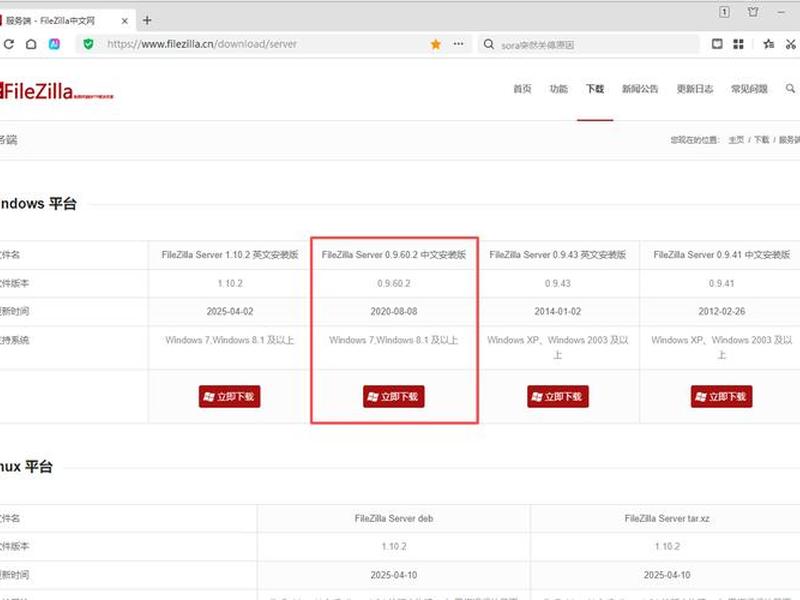
Task: Click 下载 breadcrumb link
Action: tap(761, 140)
